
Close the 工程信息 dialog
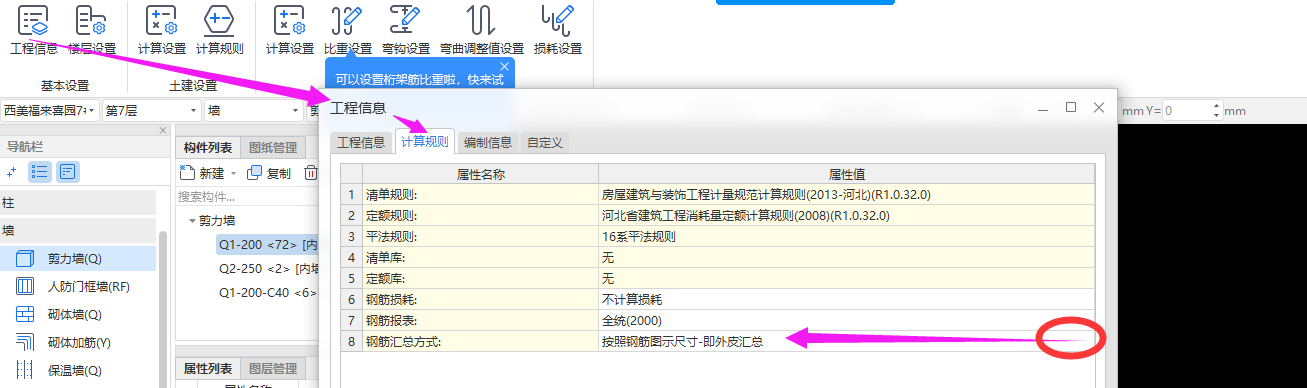point(1098,107)
